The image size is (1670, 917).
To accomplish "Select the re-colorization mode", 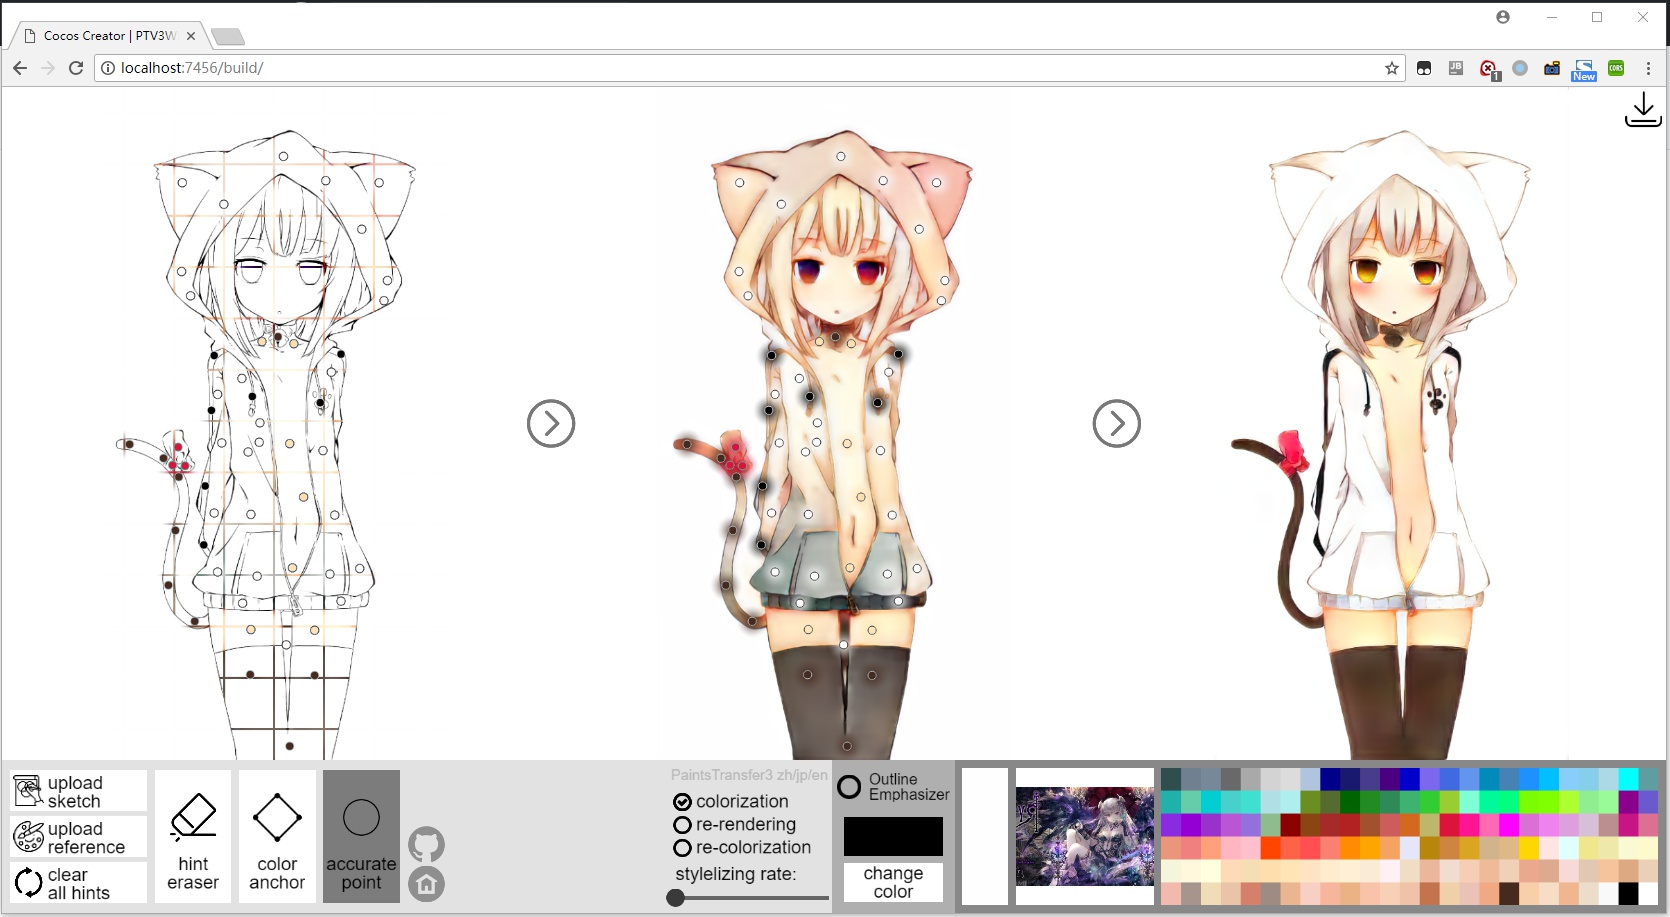I will 742,847.
